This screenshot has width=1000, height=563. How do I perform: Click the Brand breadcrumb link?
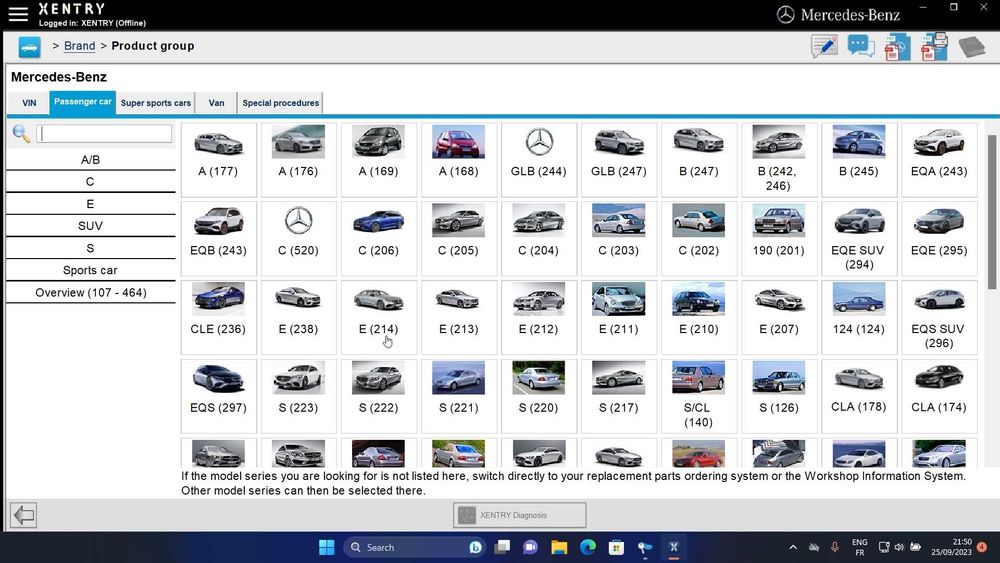[79, 46]
